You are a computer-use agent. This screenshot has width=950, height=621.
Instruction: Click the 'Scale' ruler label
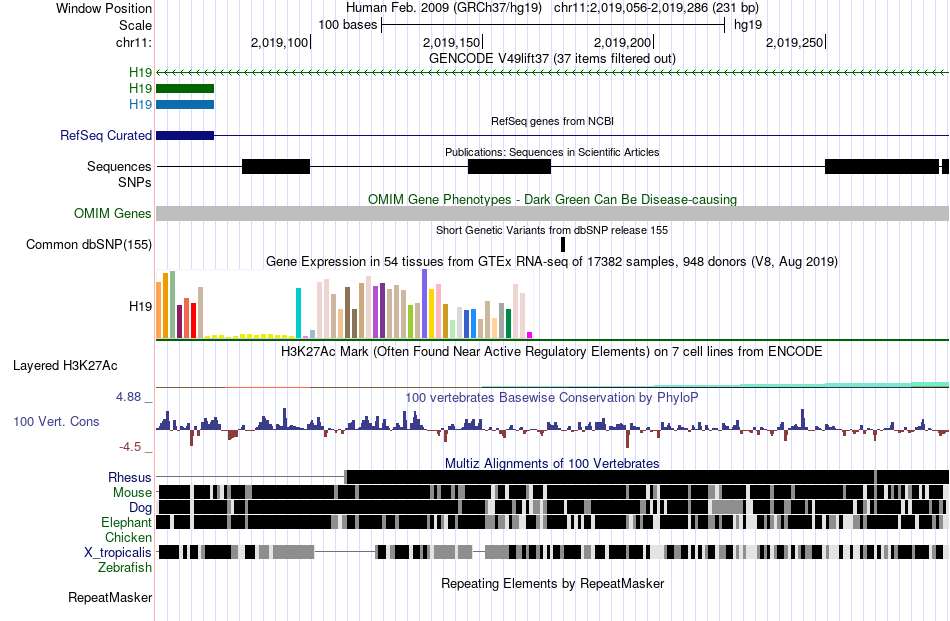pyautogui.click(x=135, y=25)
